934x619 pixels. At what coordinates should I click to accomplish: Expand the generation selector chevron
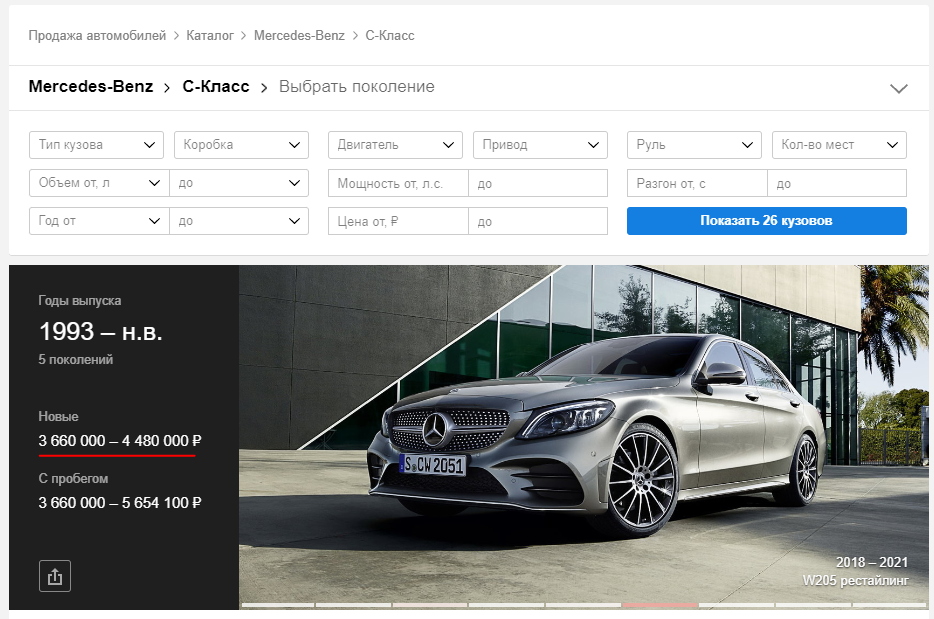click(x=898, y=88)
